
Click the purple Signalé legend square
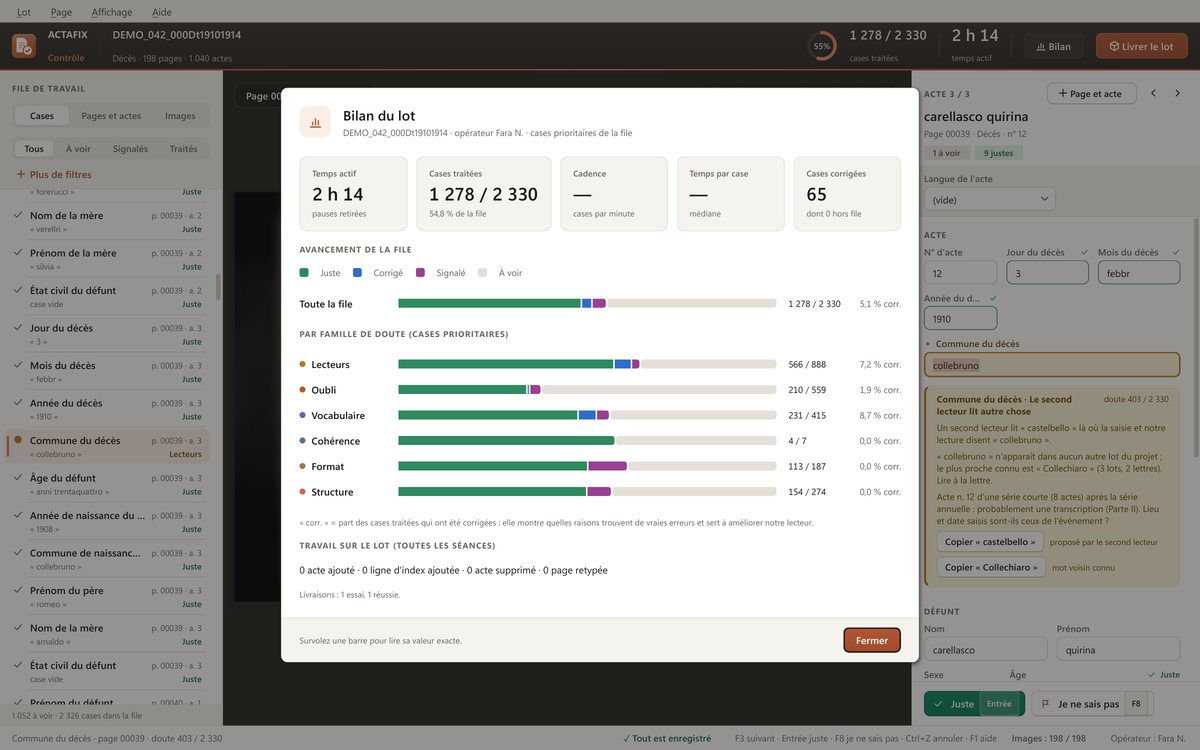coord(420,272)
